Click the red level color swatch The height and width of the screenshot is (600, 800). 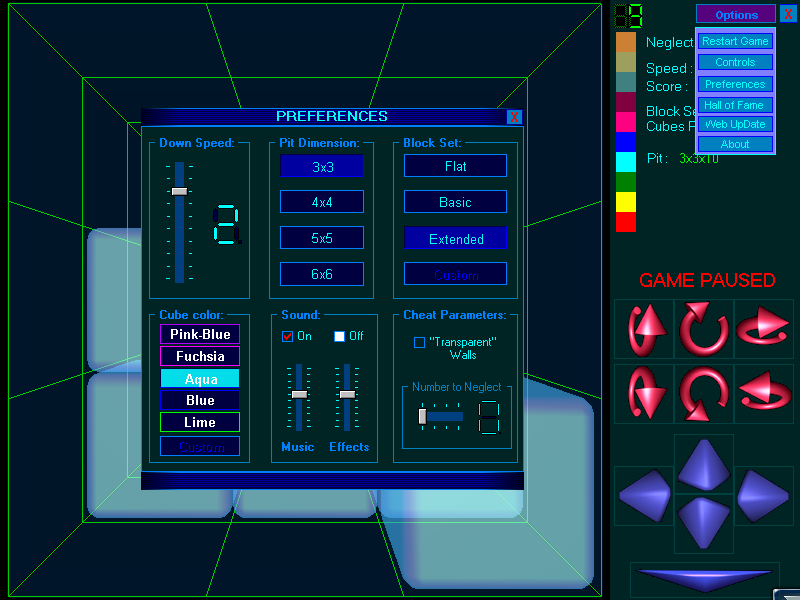(626, 222)
